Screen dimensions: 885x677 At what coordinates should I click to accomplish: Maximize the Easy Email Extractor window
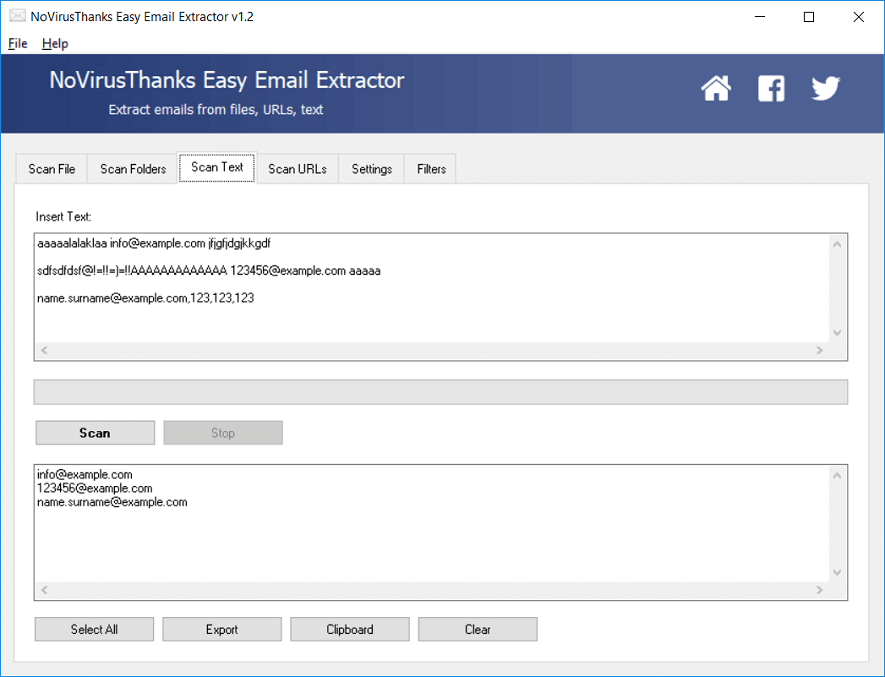point(809,16)
